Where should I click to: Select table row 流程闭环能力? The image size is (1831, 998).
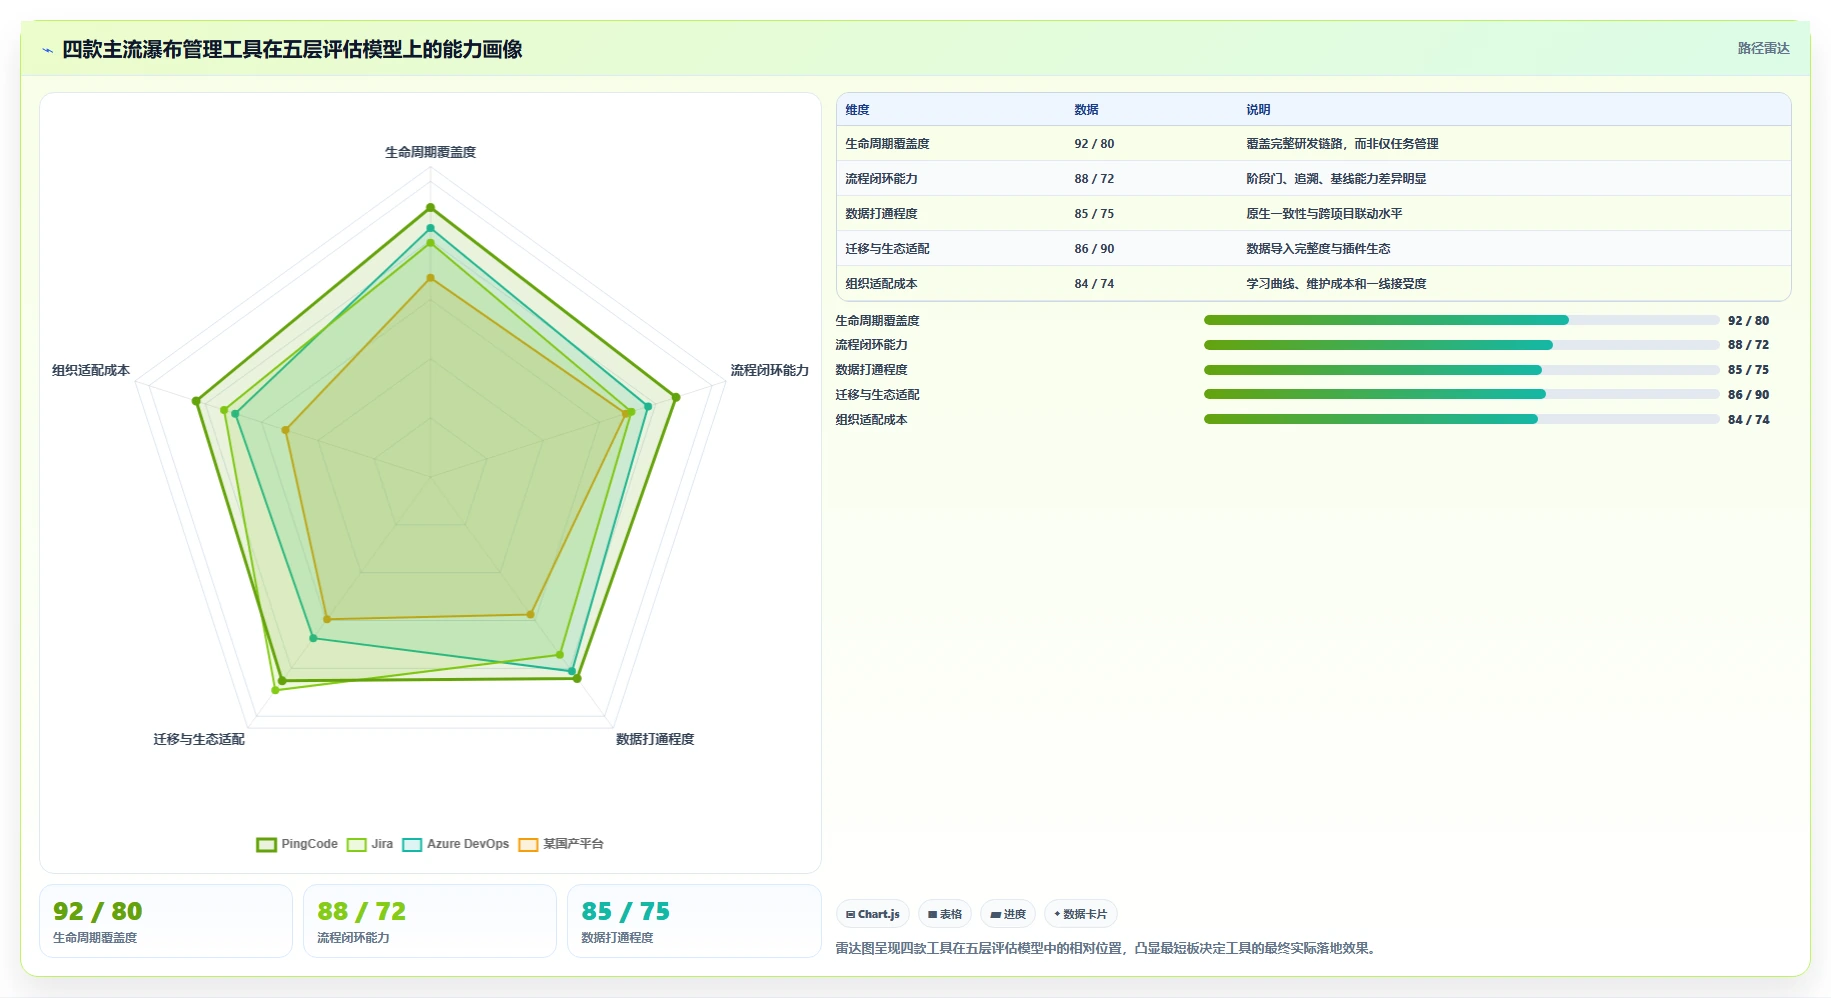pyautogui.click(x=1313, y=179)
